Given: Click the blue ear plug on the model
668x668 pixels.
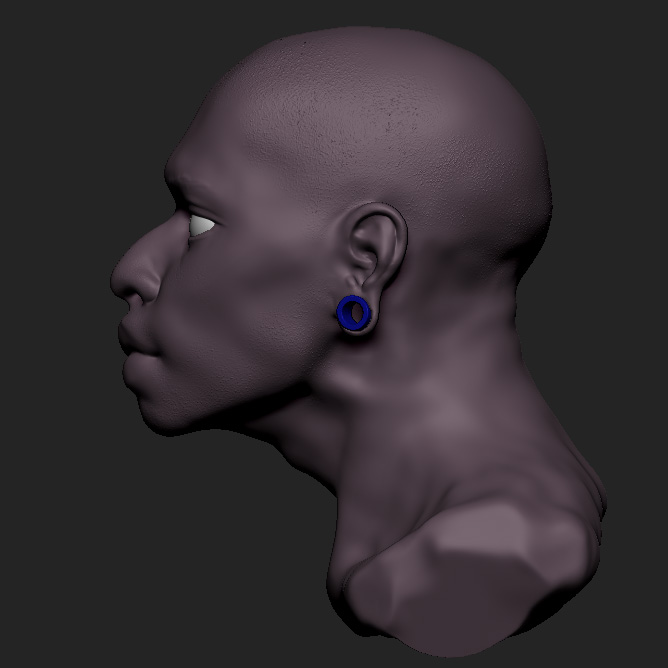Looking at the screenshot, I should [353, 313].
